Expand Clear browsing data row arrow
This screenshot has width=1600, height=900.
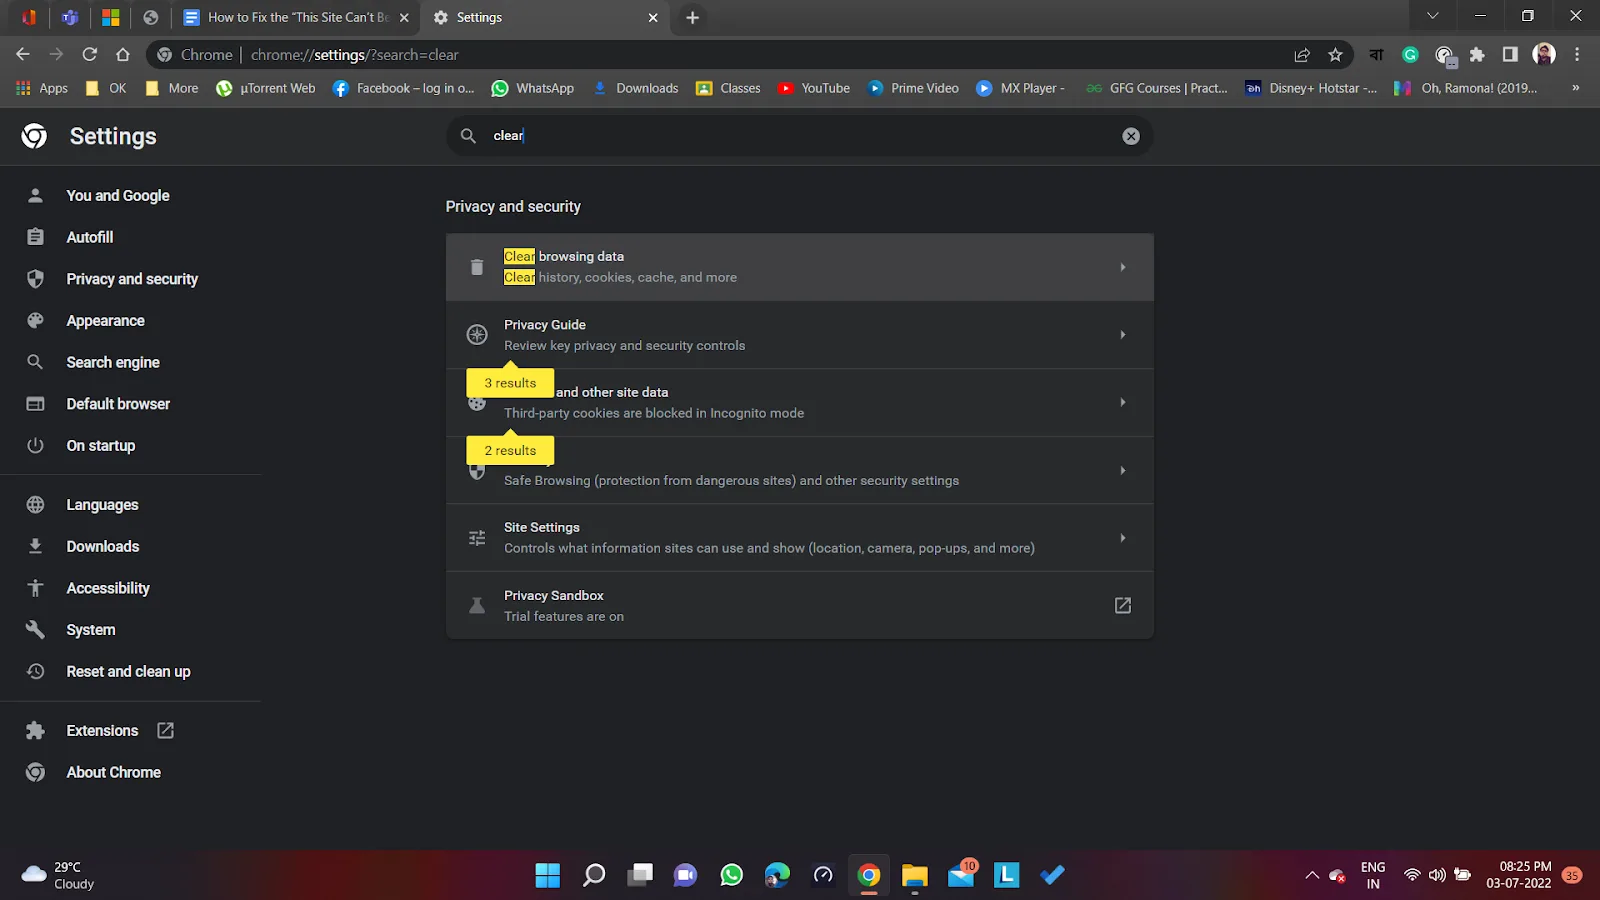tap(1123, 267)
